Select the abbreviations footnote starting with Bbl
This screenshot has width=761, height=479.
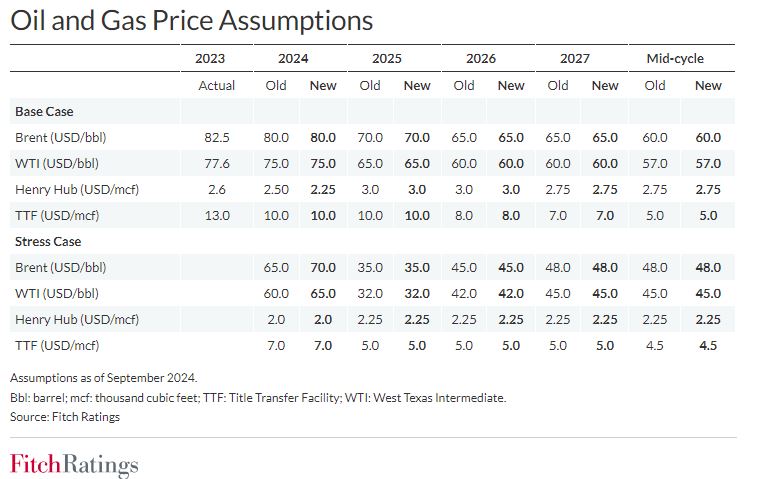click(x=258, y=397)
